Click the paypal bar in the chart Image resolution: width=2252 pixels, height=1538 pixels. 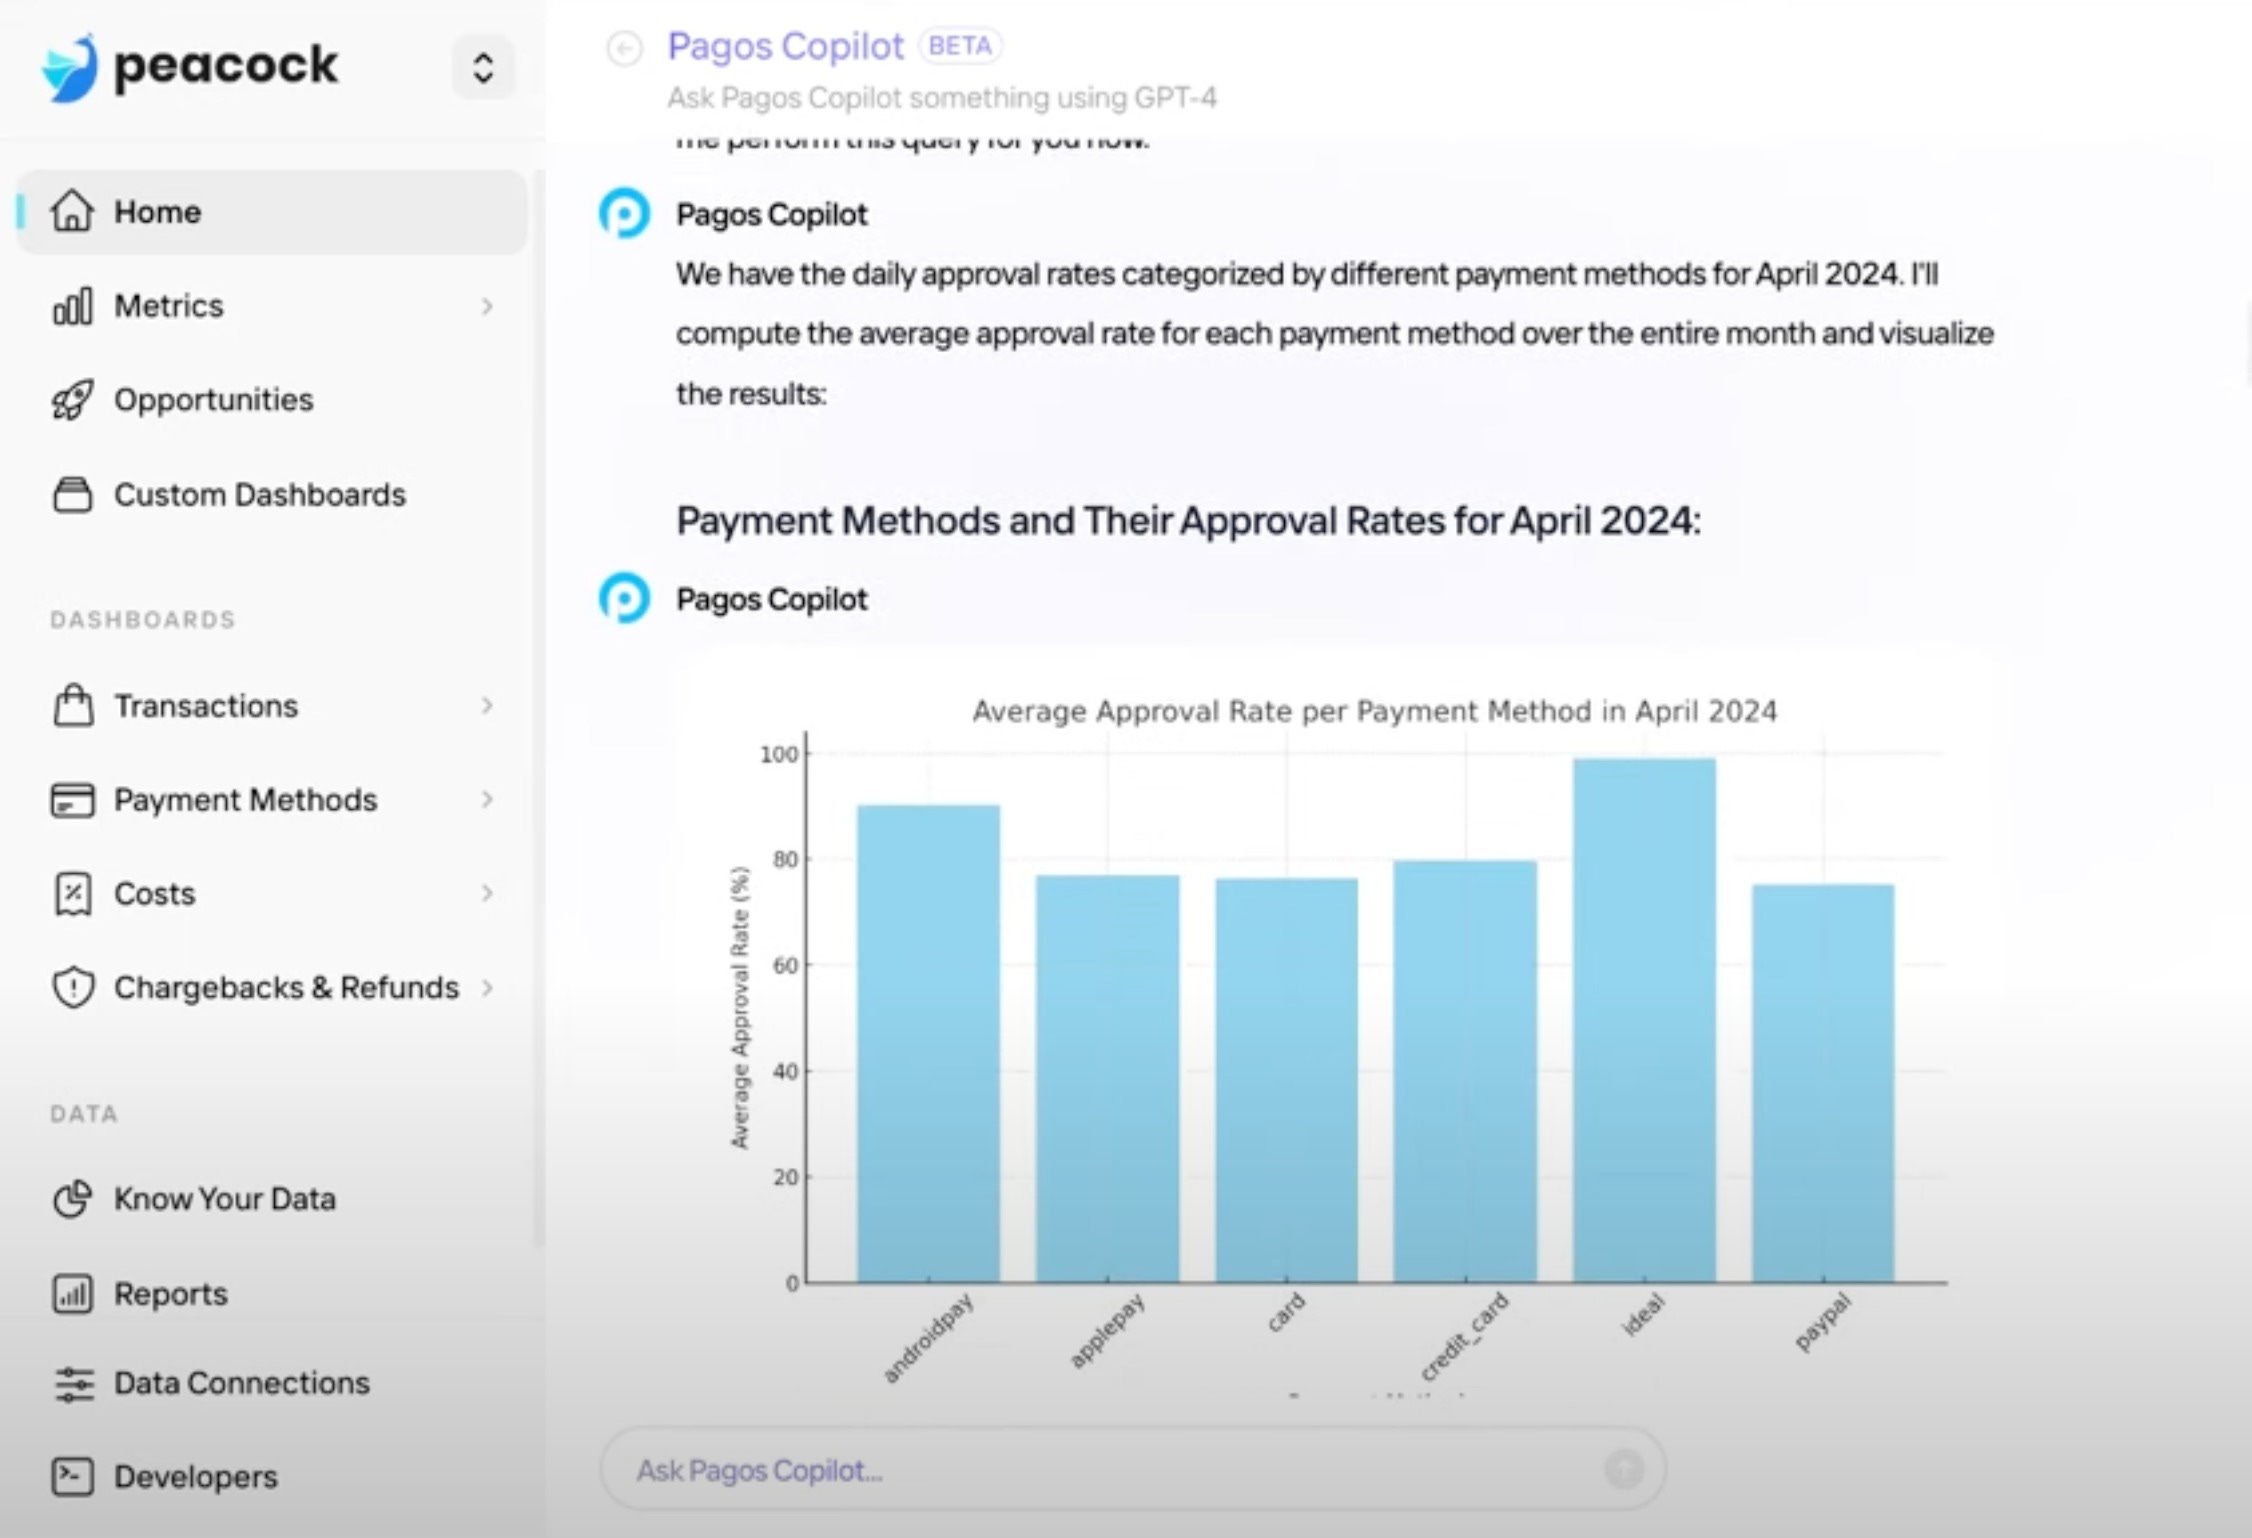pos(1823,1083)
